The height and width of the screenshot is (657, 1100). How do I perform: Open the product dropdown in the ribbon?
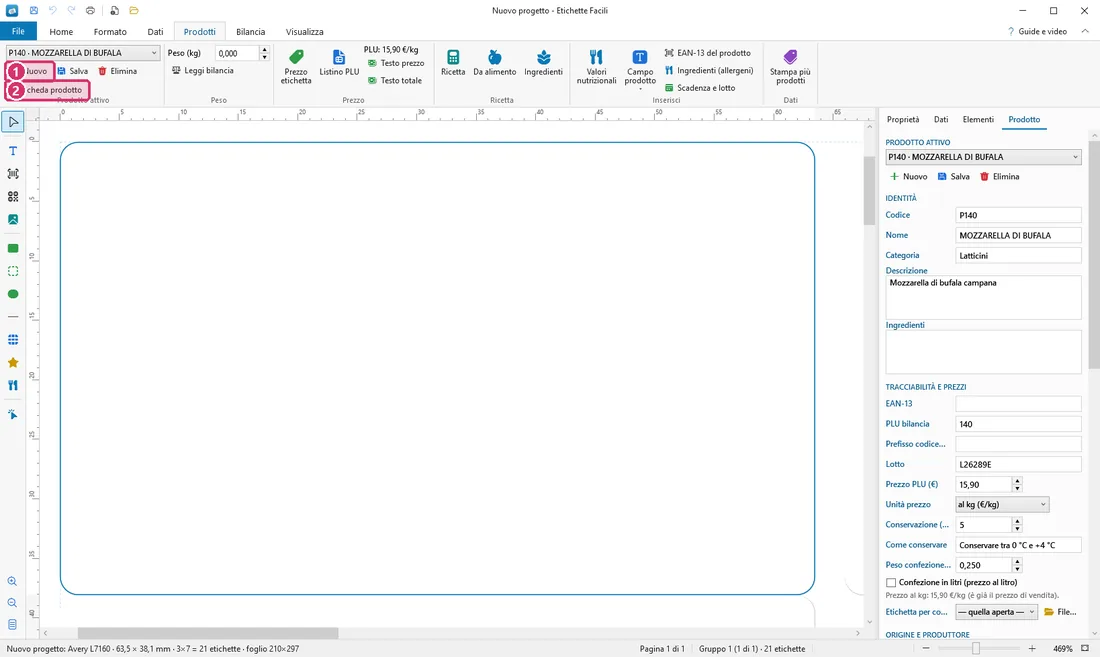coord(83,53)
